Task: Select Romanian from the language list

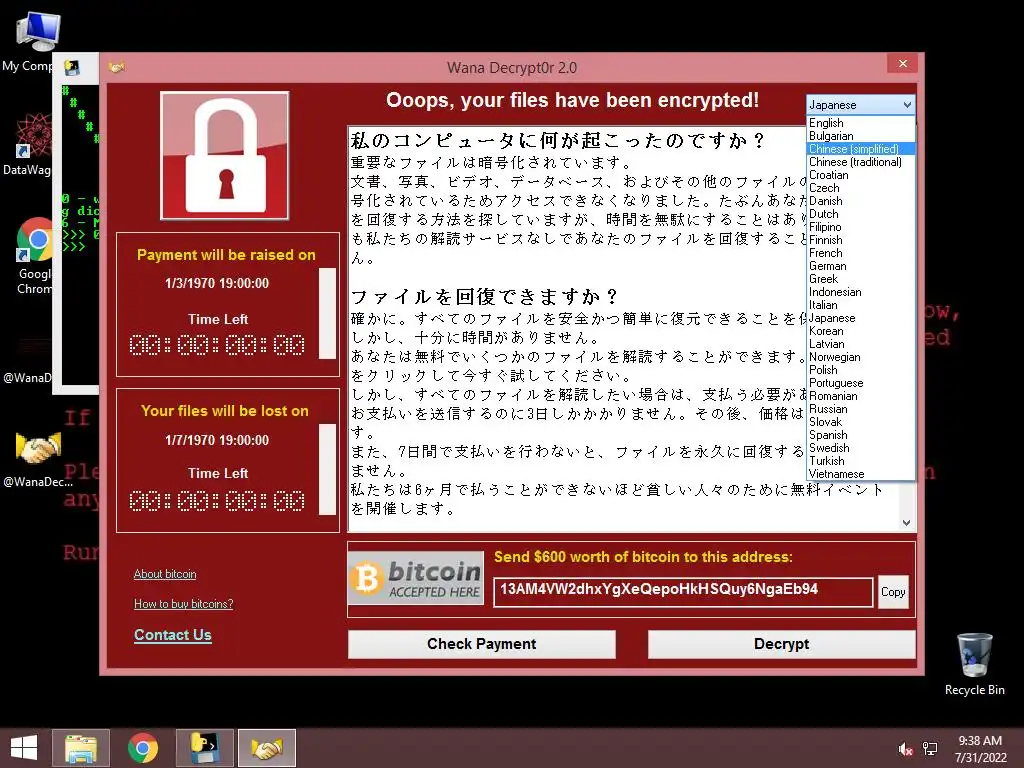Action: tap(861, 396)
